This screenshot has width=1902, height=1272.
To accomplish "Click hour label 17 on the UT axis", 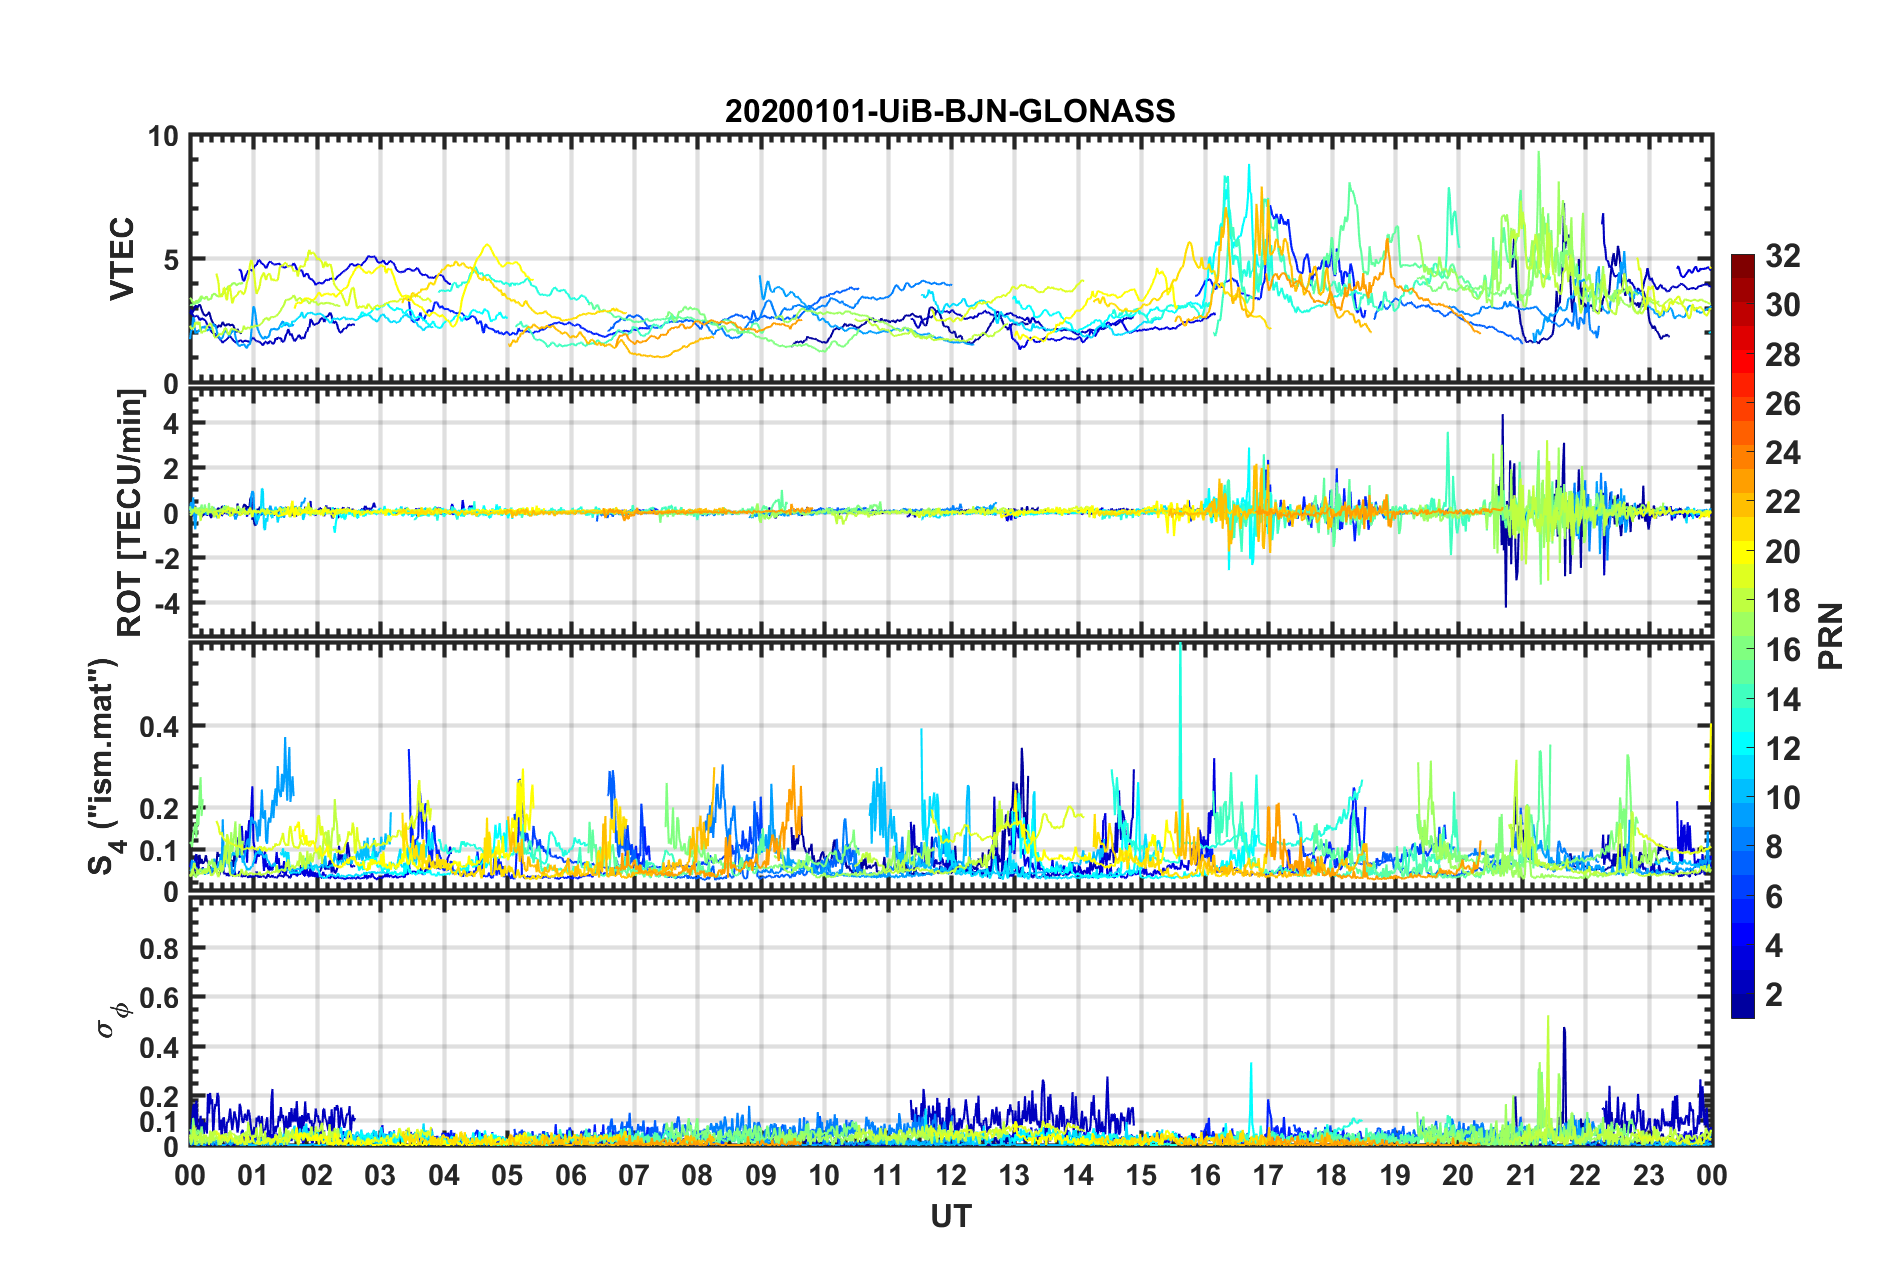I will click(x=1268, y=1175).
